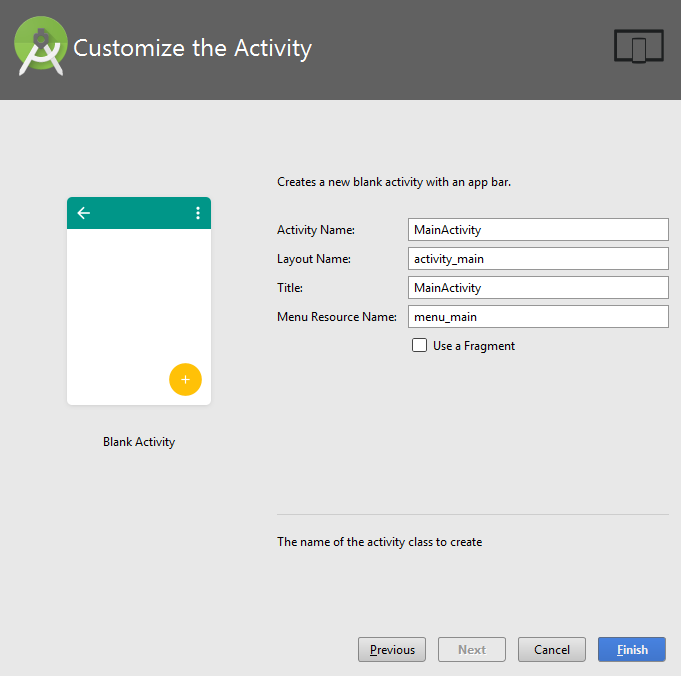
Task: Click the activity class help description text
Action: (380, 542)
